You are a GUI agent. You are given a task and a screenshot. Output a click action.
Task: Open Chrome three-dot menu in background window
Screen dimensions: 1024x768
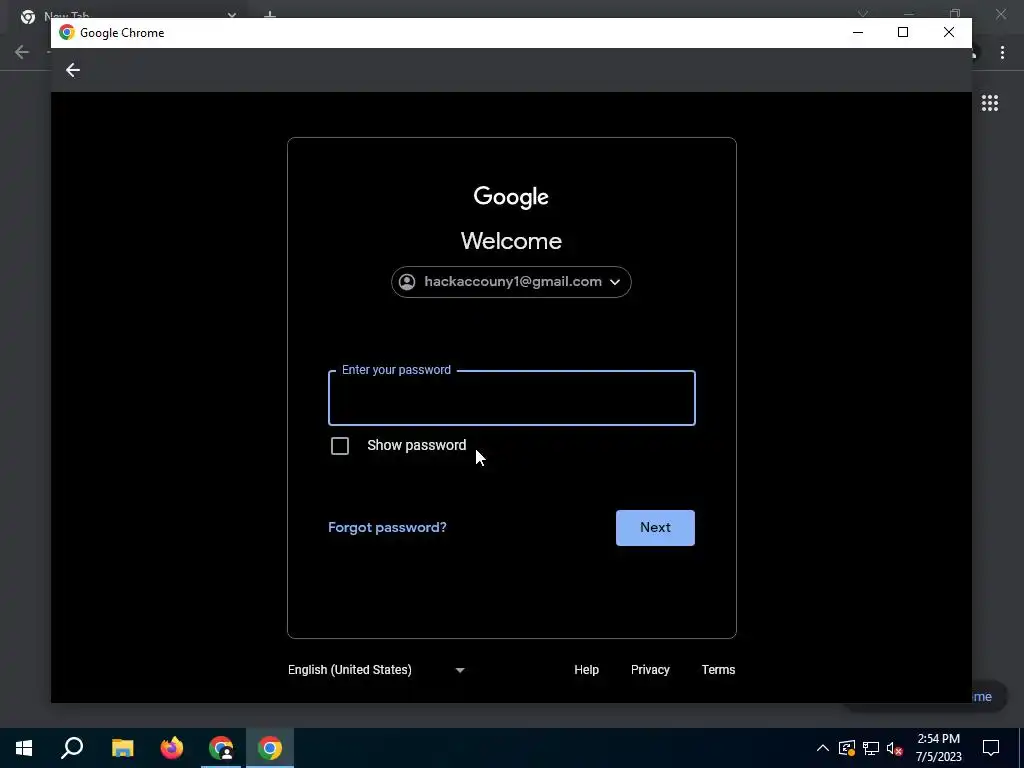[1002, 52]
